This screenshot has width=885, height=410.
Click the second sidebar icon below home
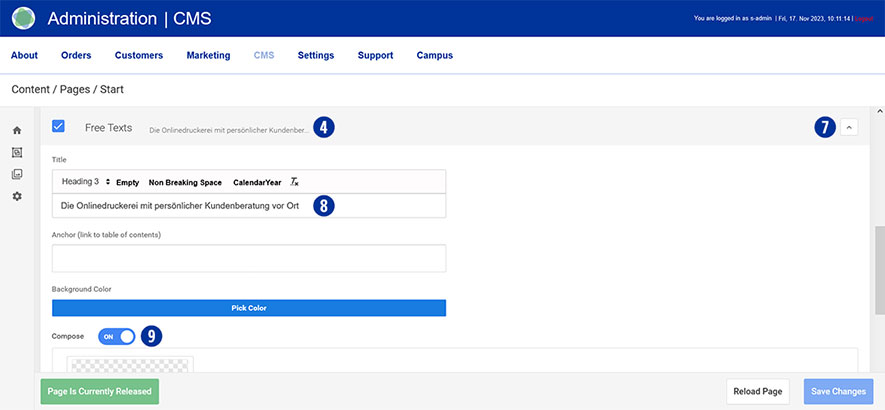tap(17, 153)
